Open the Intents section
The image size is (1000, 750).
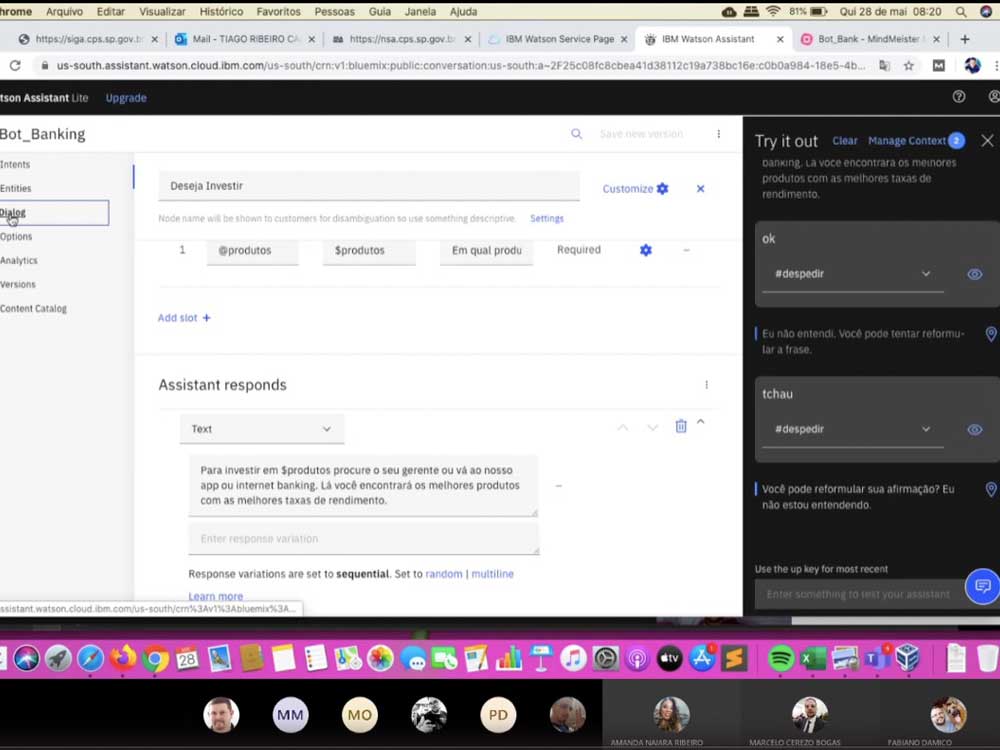coord(15,165)
